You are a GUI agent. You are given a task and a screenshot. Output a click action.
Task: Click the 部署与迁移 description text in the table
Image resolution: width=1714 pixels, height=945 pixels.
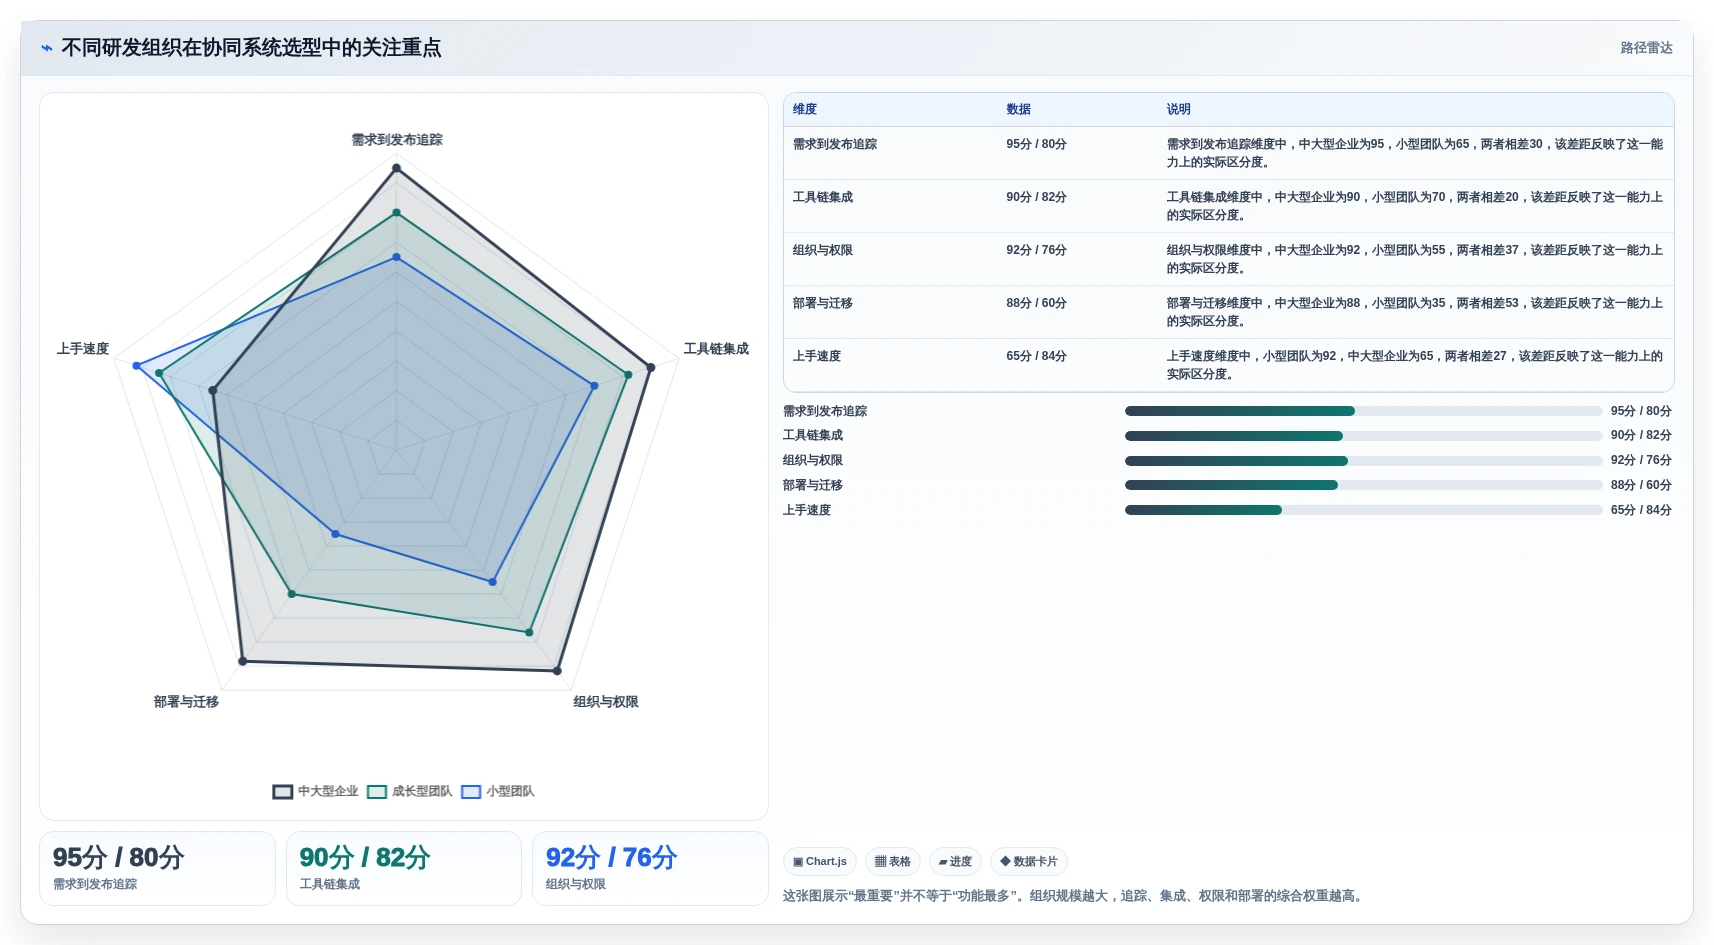(x=1415, y=312)
